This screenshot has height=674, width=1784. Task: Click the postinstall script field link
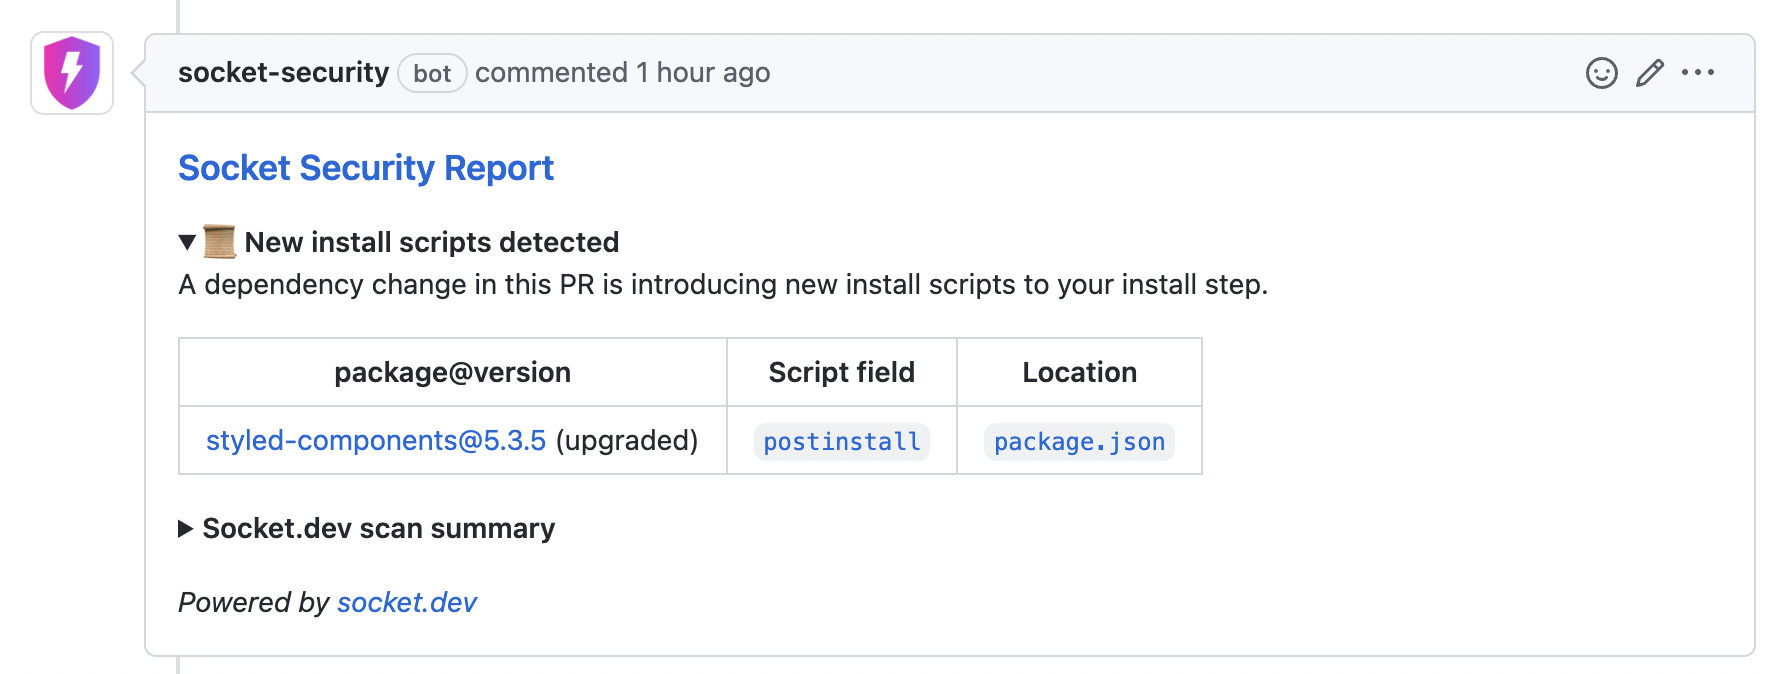click(x=841, y=442)
